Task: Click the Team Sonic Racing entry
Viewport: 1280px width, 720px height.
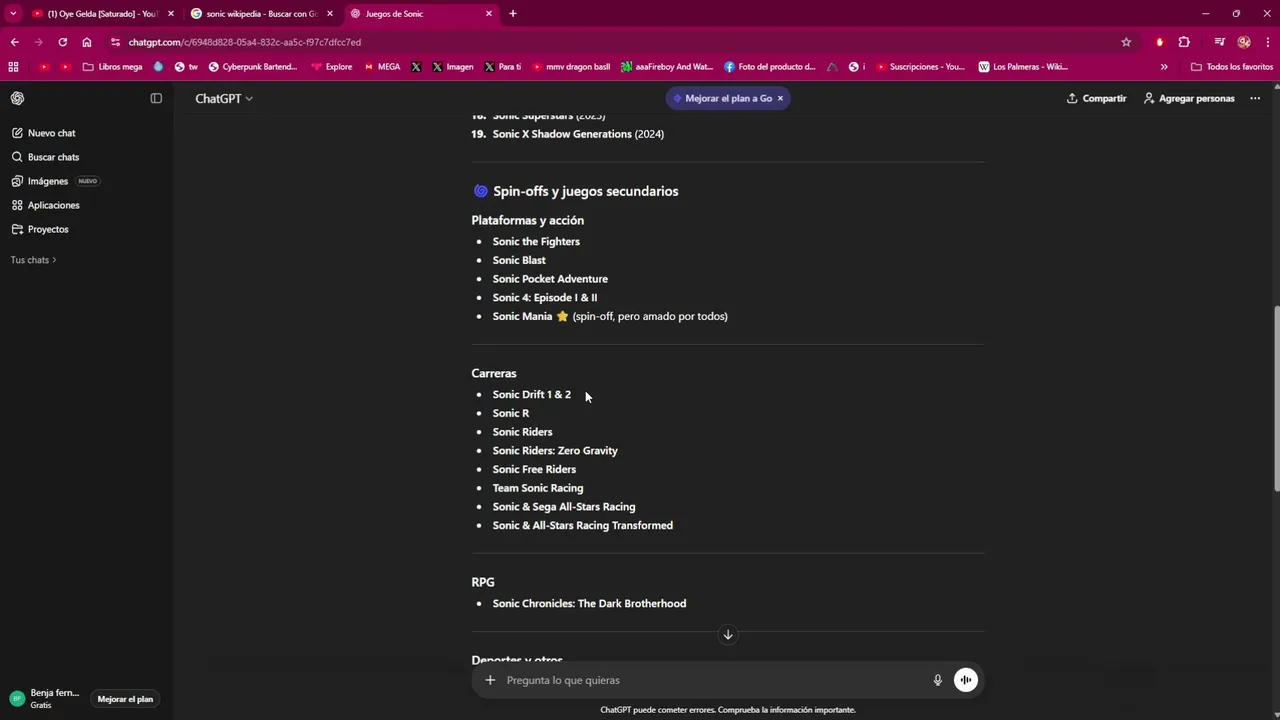Action: coord(537,488)
